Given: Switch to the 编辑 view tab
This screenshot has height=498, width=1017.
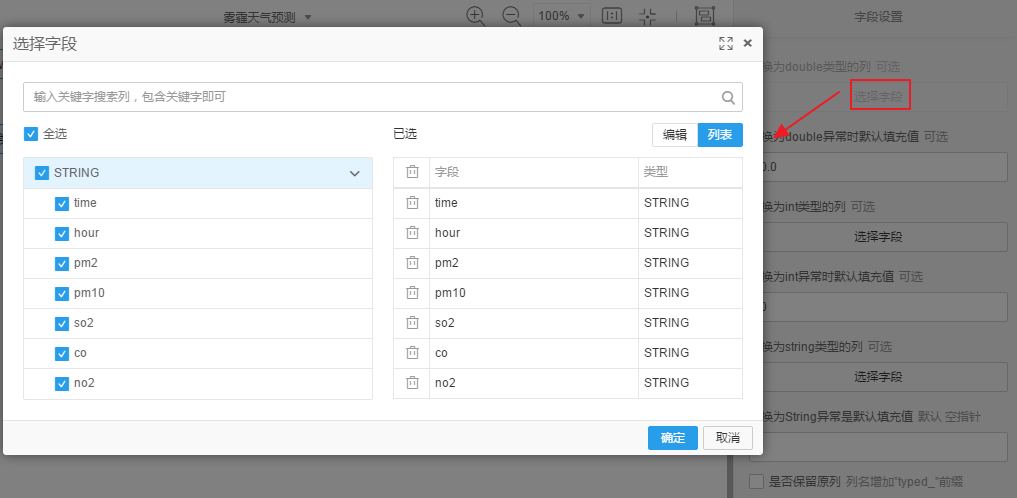Looking at the screenshot, I should [675, 135].
